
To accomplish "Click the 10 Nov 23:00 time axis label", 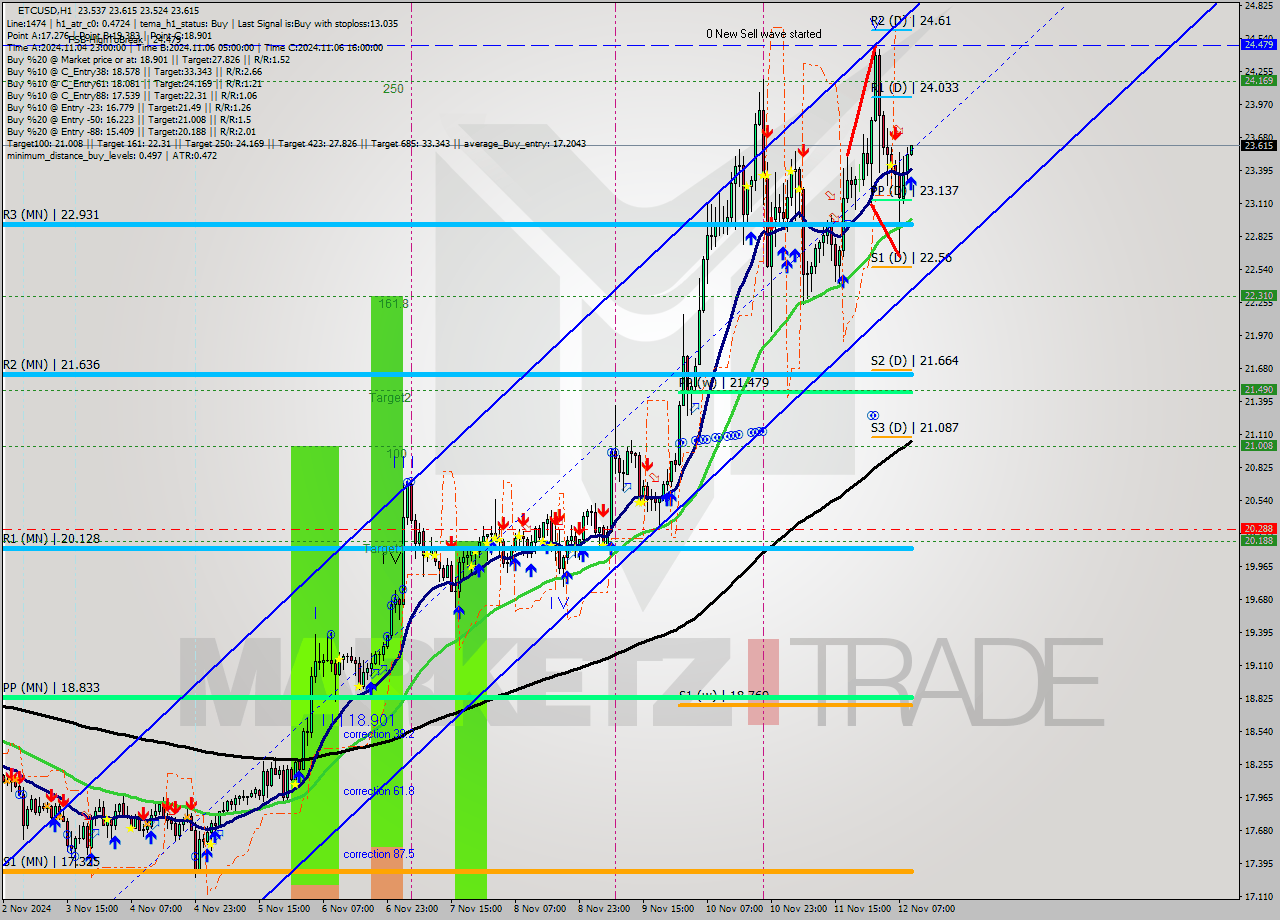I will pos(797,909).
